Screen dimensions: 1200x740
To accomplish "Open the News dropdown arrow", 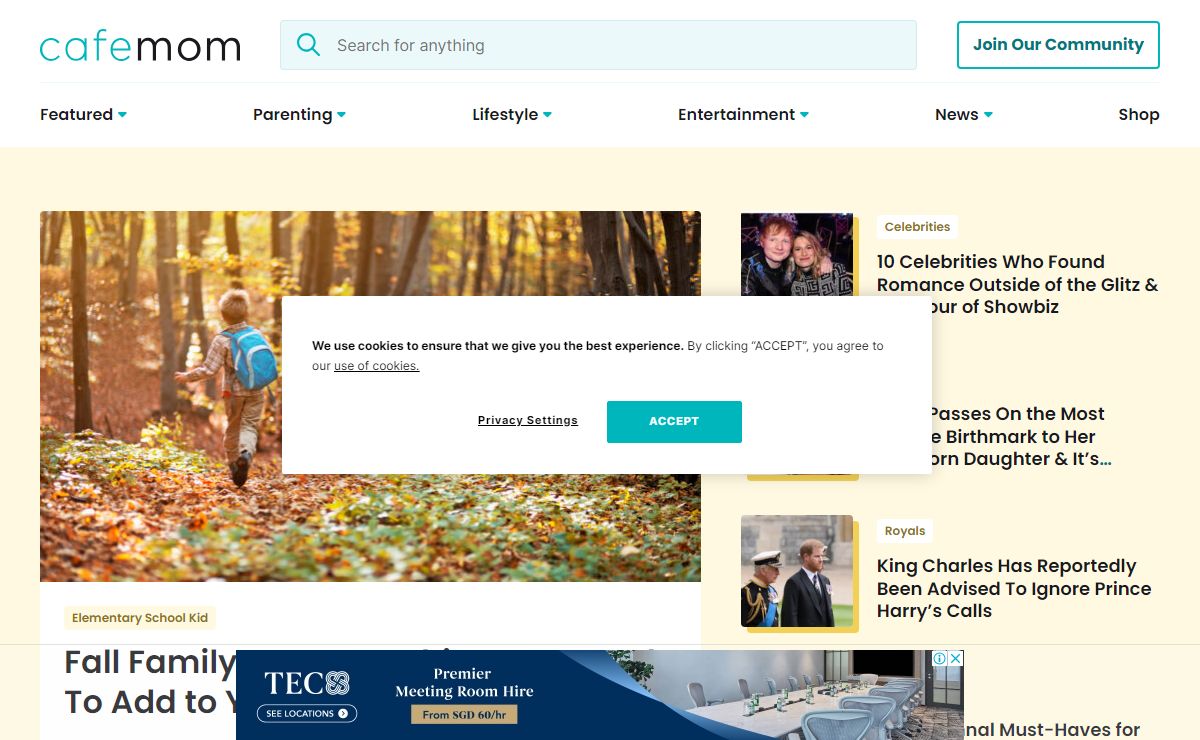I will 988,115.
